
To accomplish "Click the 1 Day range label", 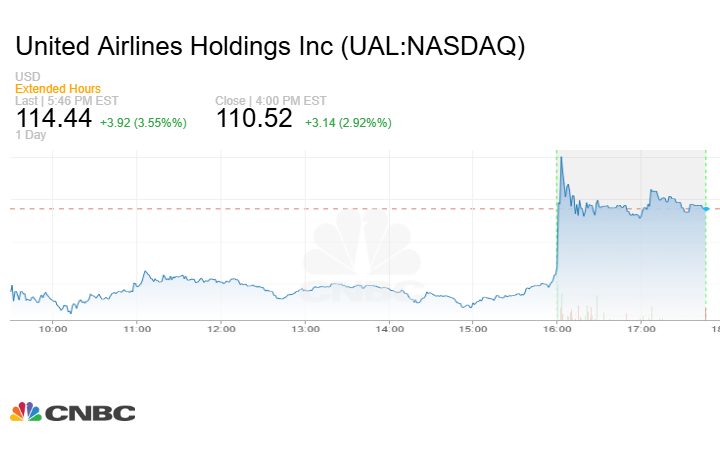I will [29, 135].
